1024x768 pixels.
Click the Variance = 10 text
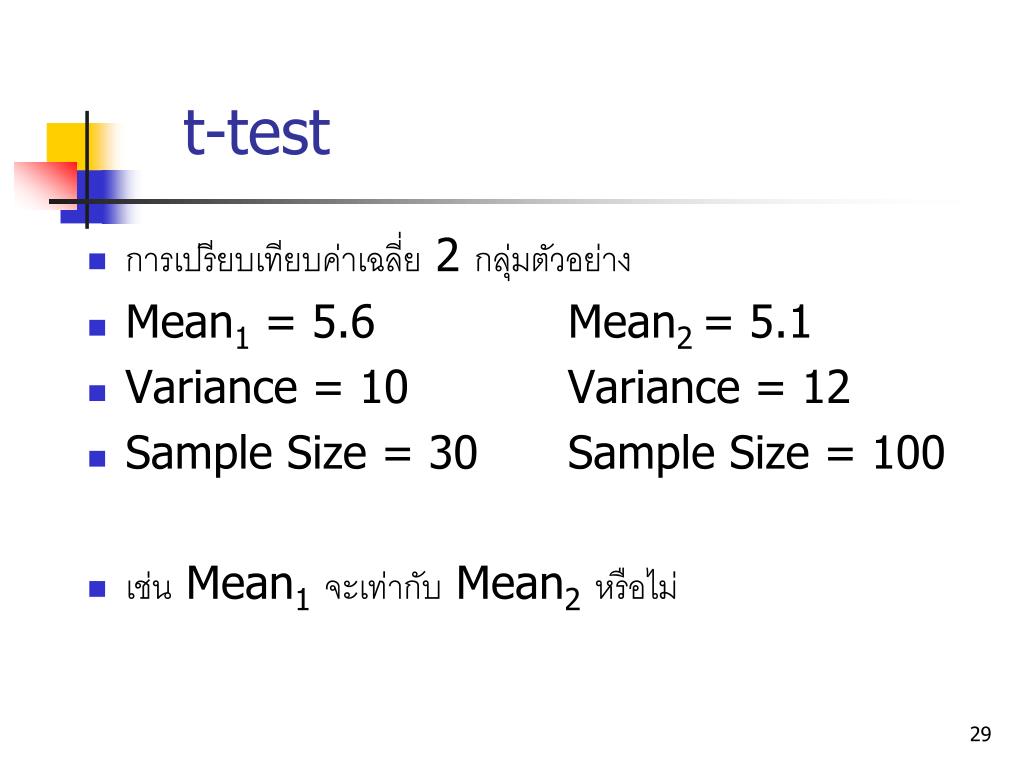tap(267, 387)
